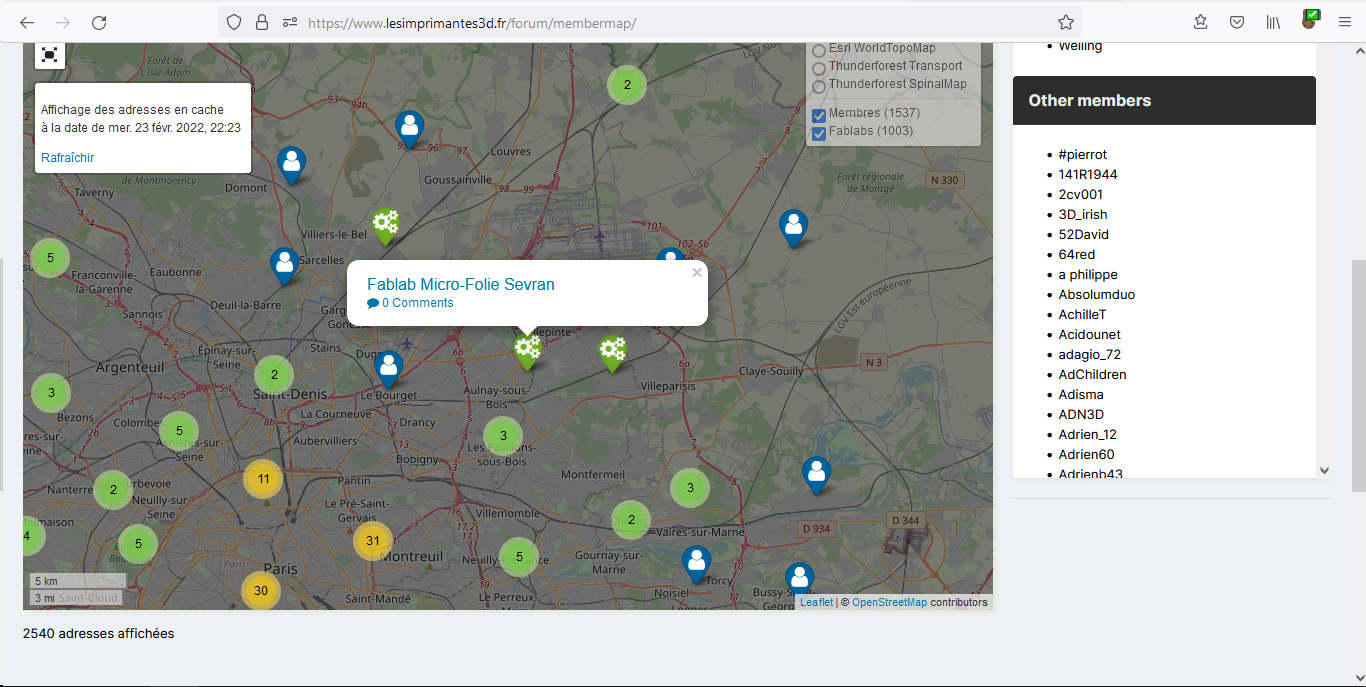This screenshot has height=687, width=1366.
Task: Click the member pin near Le Bourget
Action: click(x=389, y=369)
